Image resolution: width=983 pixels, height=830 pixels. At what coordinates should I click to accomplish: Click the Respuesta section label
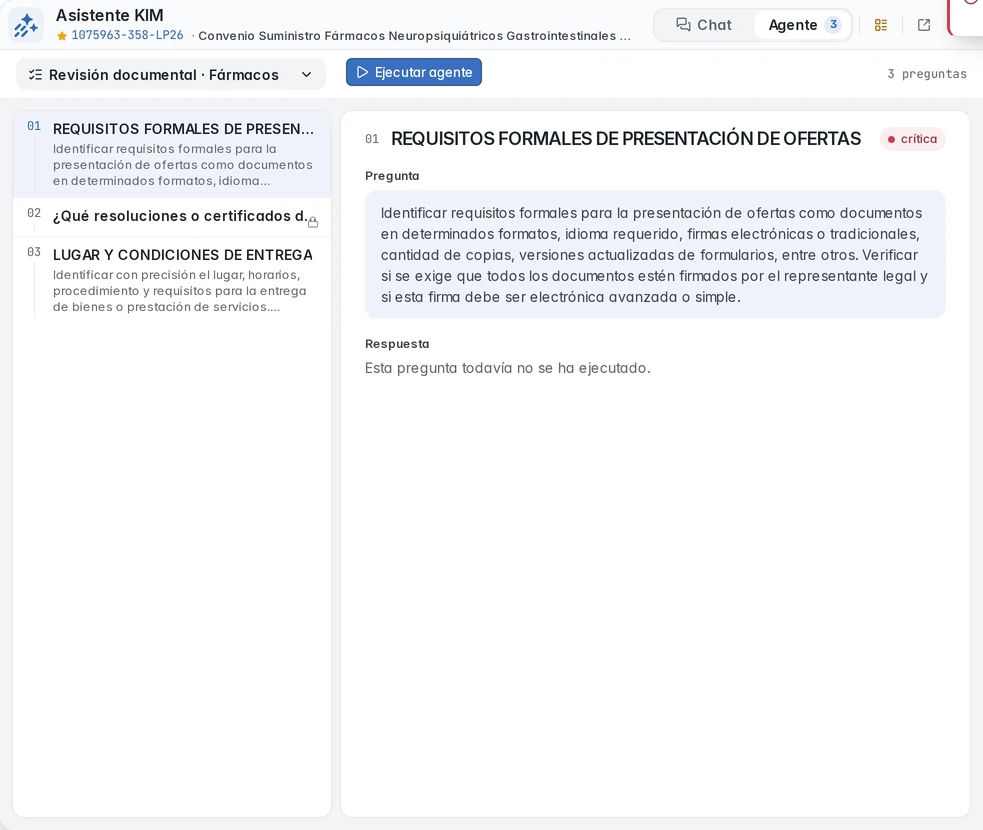(x=397, y=344)
